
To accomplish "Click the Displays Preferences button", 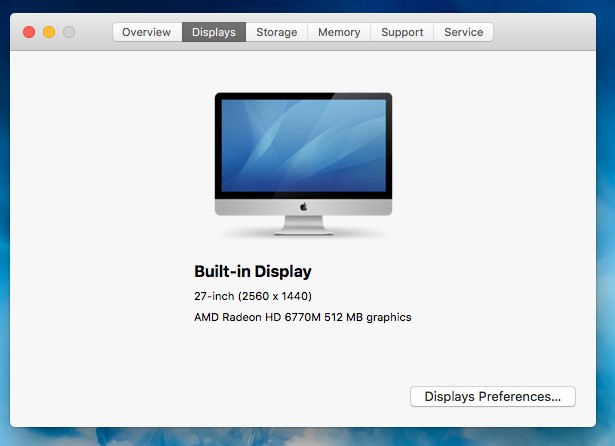I will coord(493,397).
